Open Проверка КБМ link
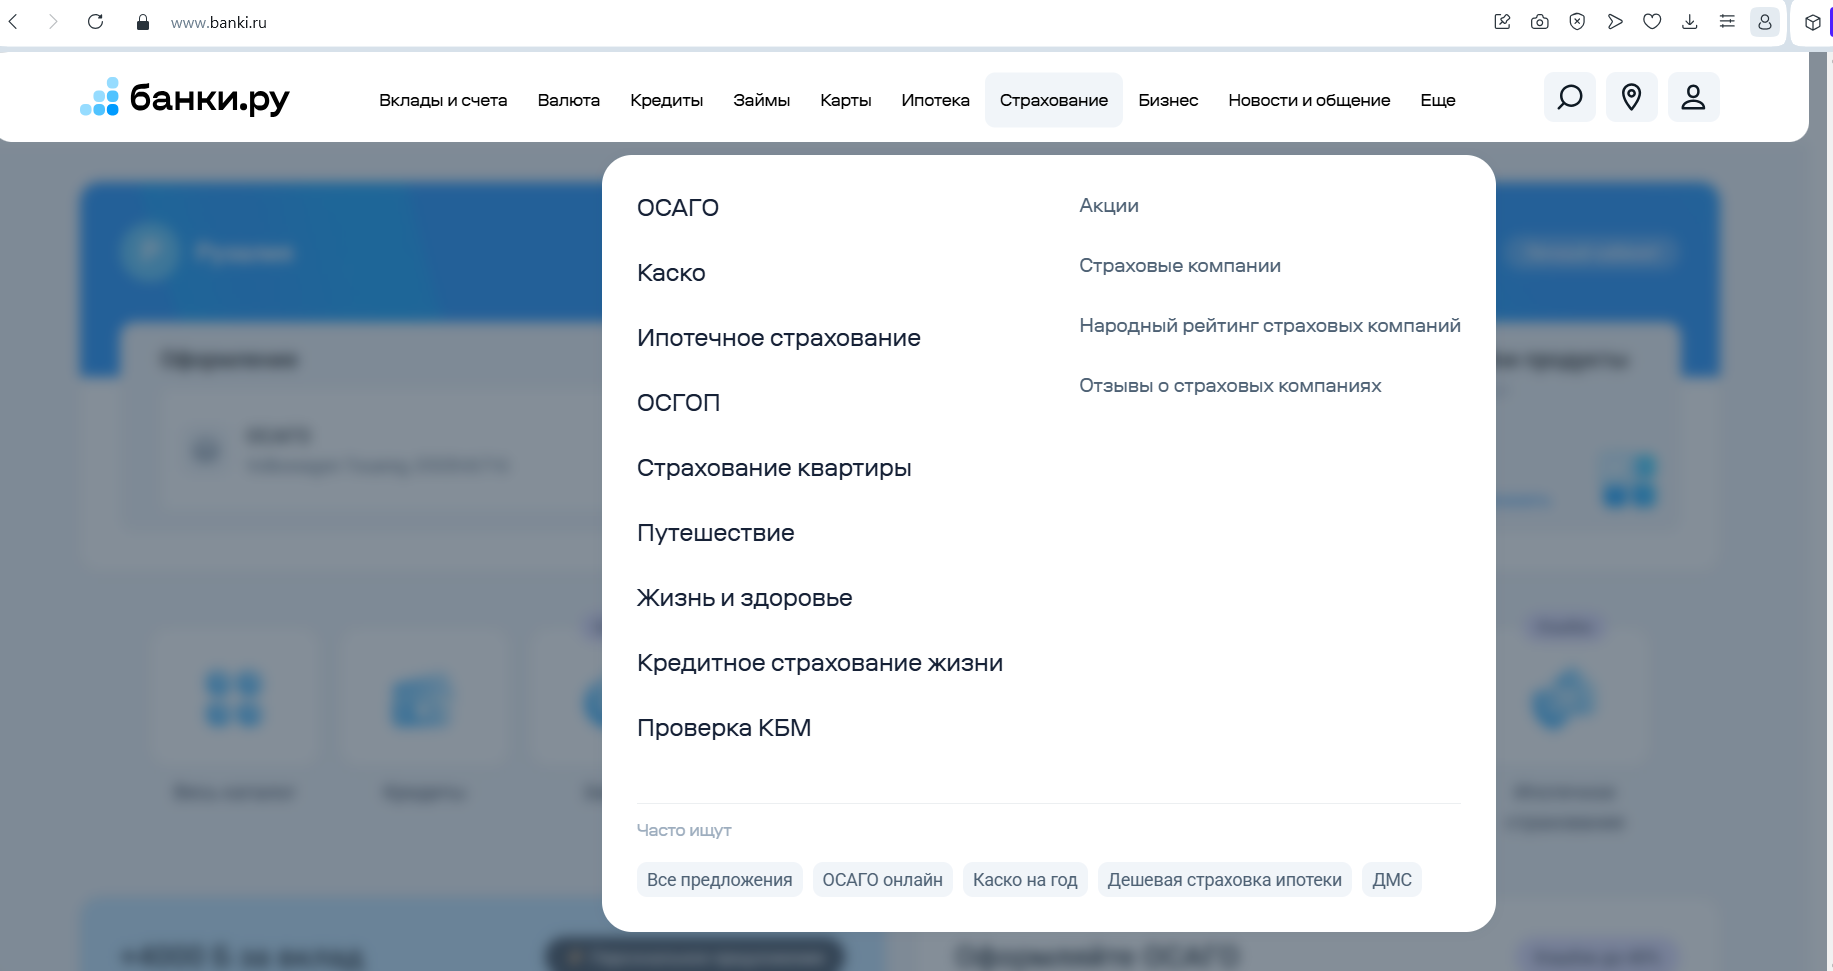Image resolution: width=1833 pixels, height=971 pixels. (724, 728)
